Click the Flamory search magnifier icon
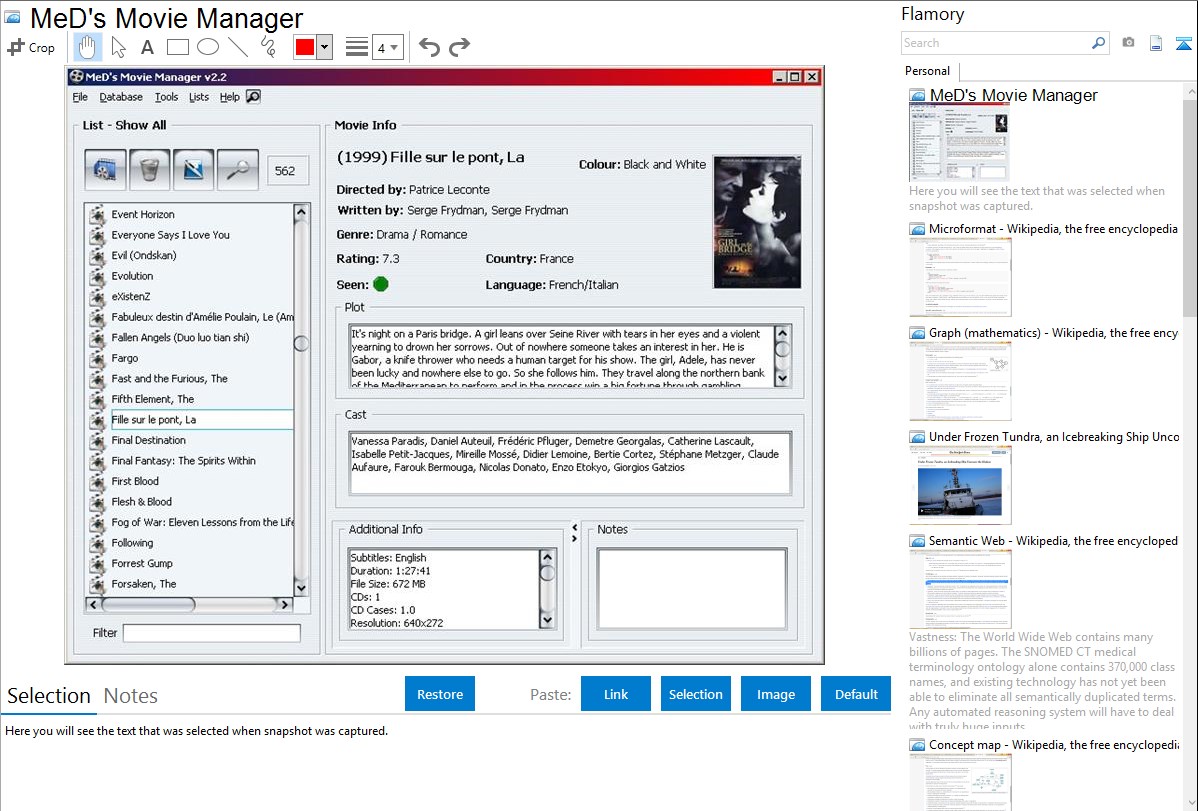Screen dimensions: 1198x811 point(1098,43)
